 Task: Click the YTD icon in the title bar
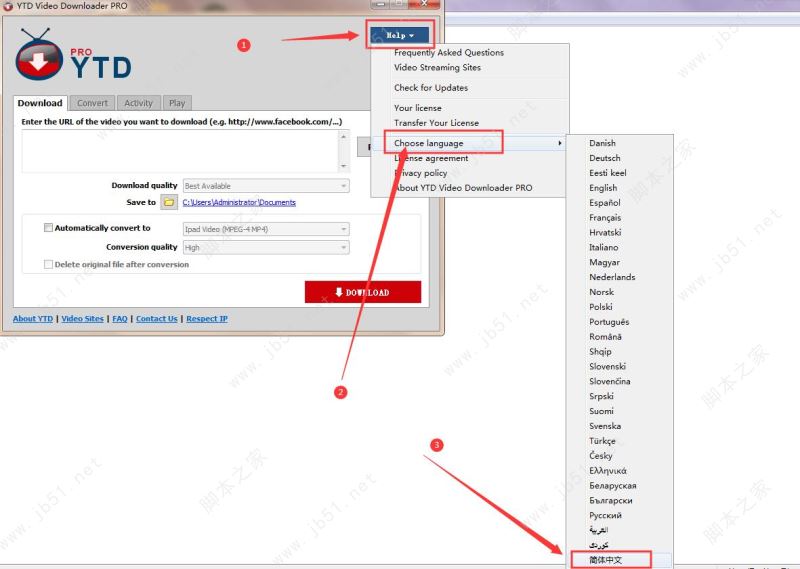coord(7,6)
